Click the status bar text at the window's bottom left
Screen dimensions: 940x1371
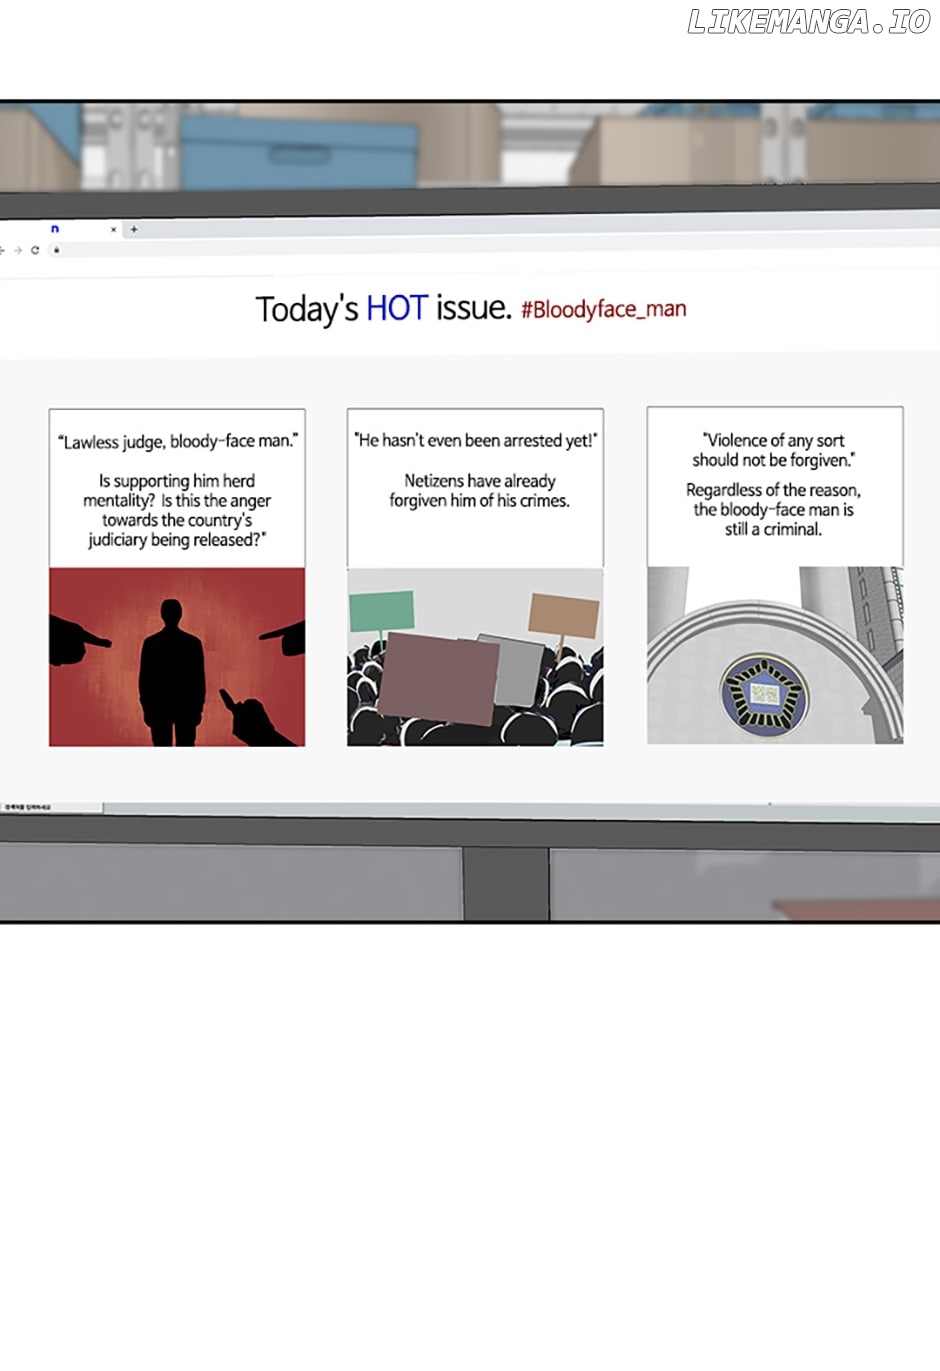pos(27,807)
